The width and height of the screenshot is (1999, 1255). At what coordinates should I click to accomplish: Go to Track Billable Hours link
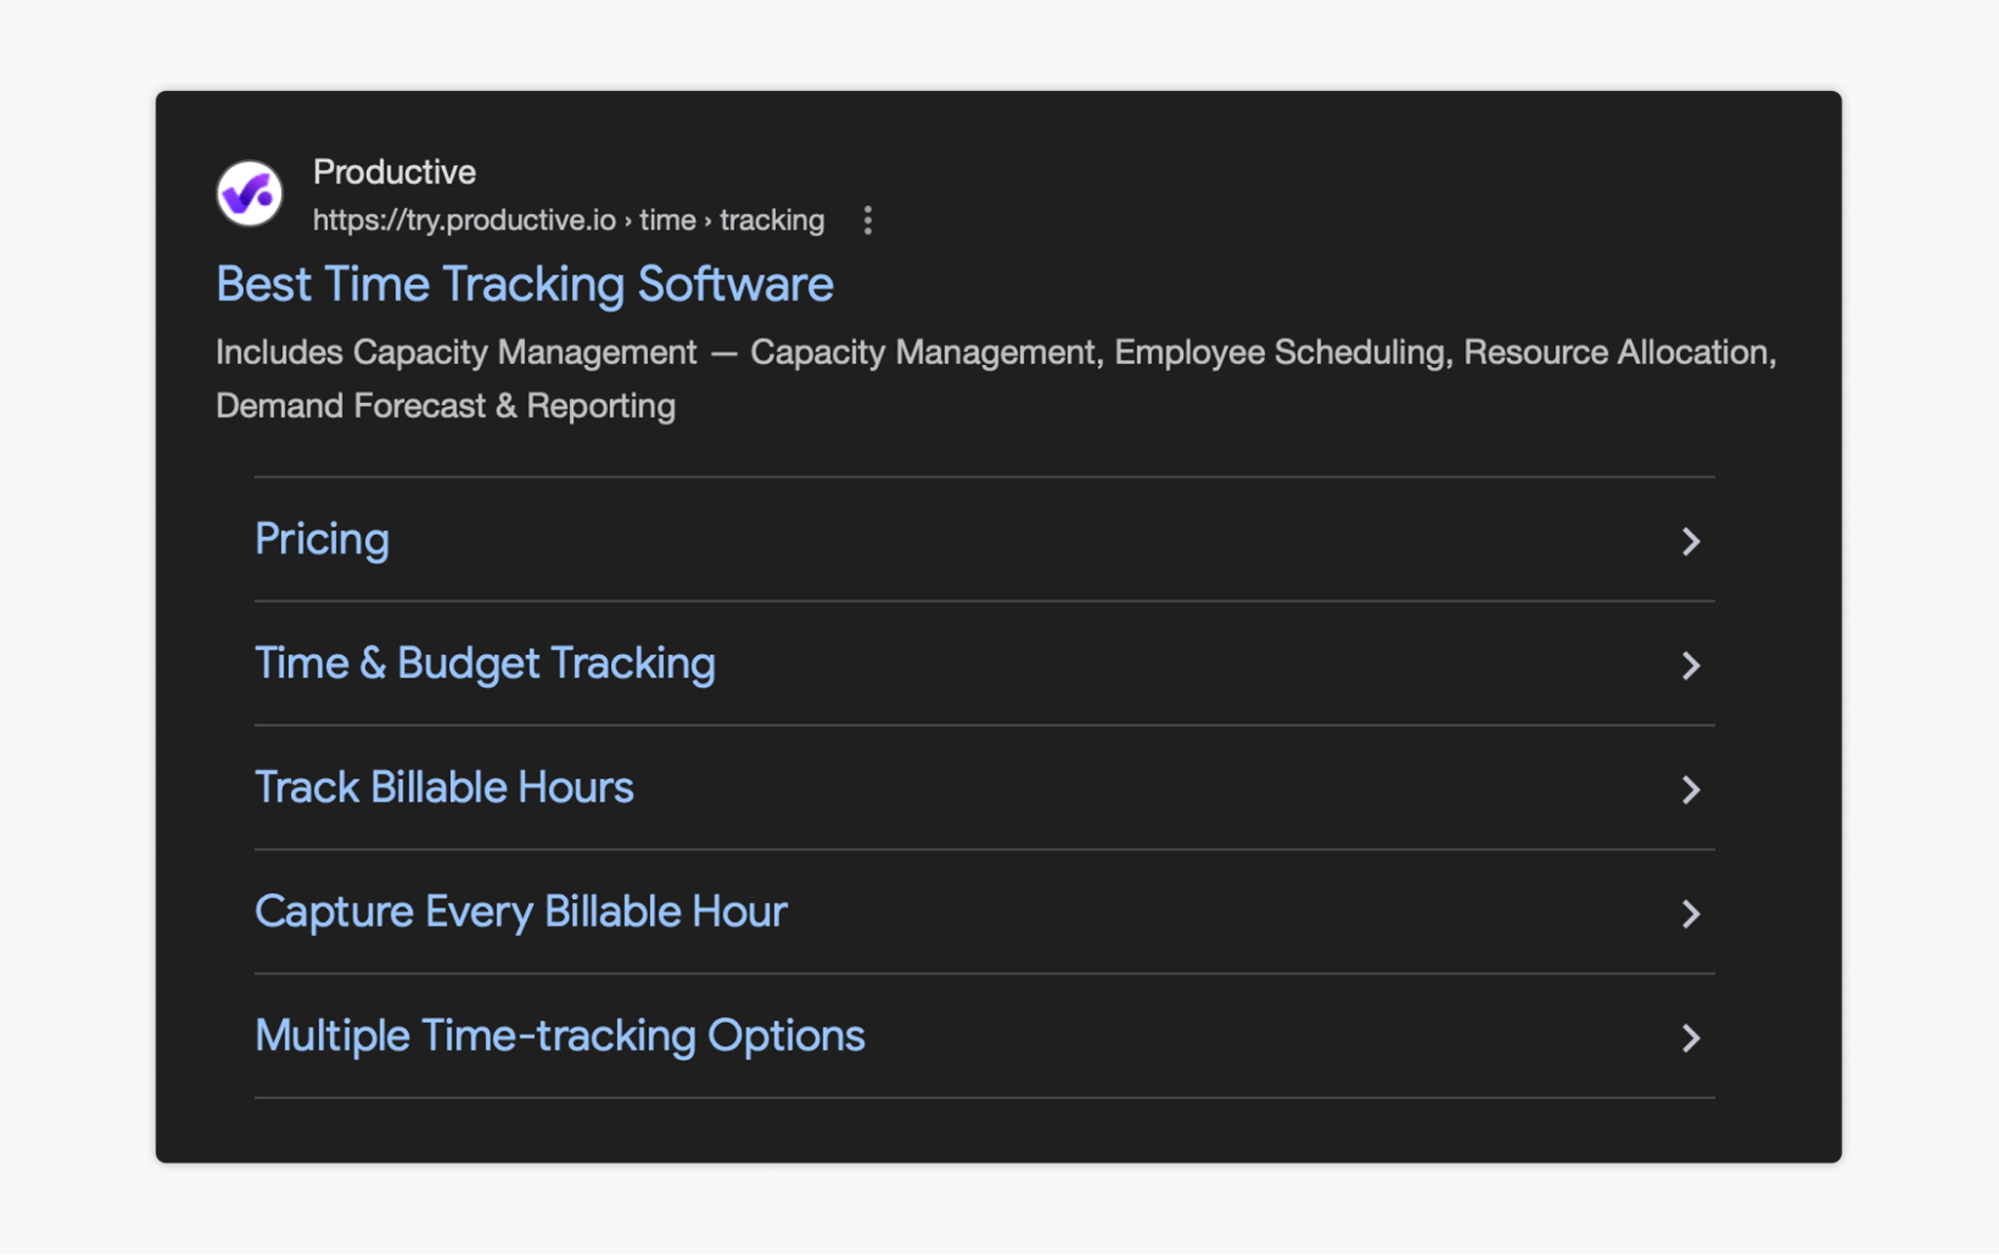click(x=444, y=788)
